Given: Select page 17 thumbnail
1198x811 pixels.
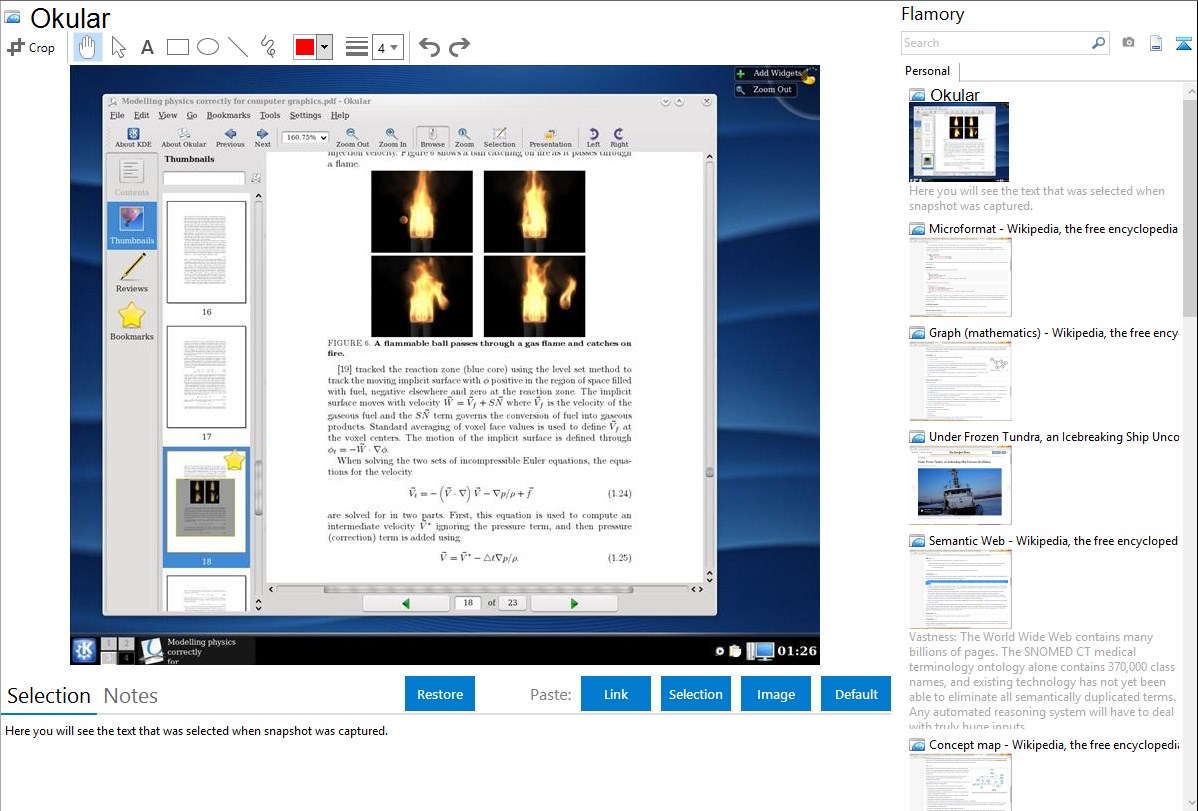Looking at the screenshot, I should click(x=206, y=377).
